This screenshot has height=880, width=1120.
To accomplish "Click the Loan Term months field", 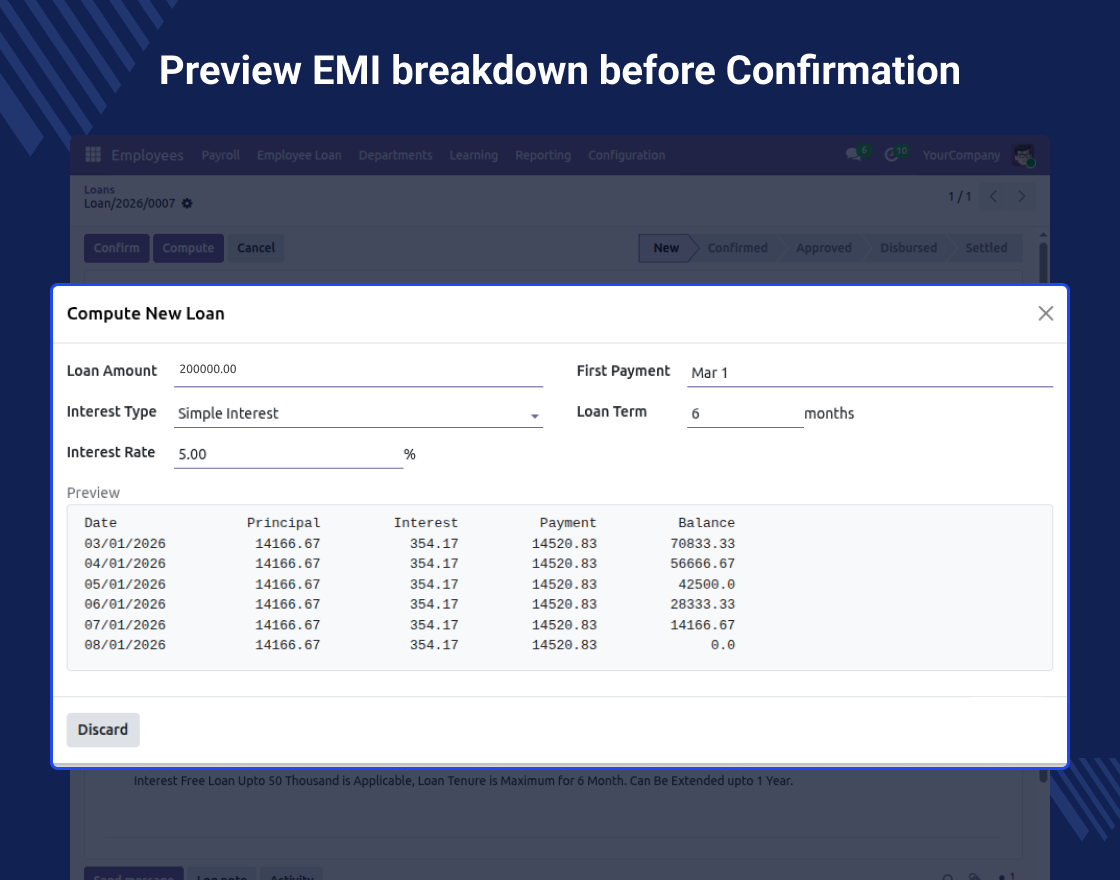I will coord(745,414).
